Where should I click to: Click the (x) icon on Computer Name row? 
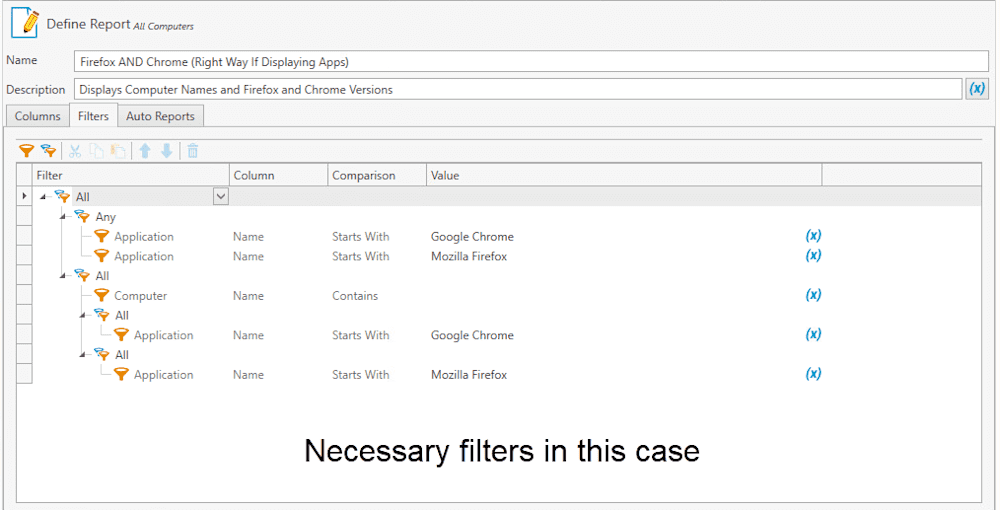pos(813,295)
